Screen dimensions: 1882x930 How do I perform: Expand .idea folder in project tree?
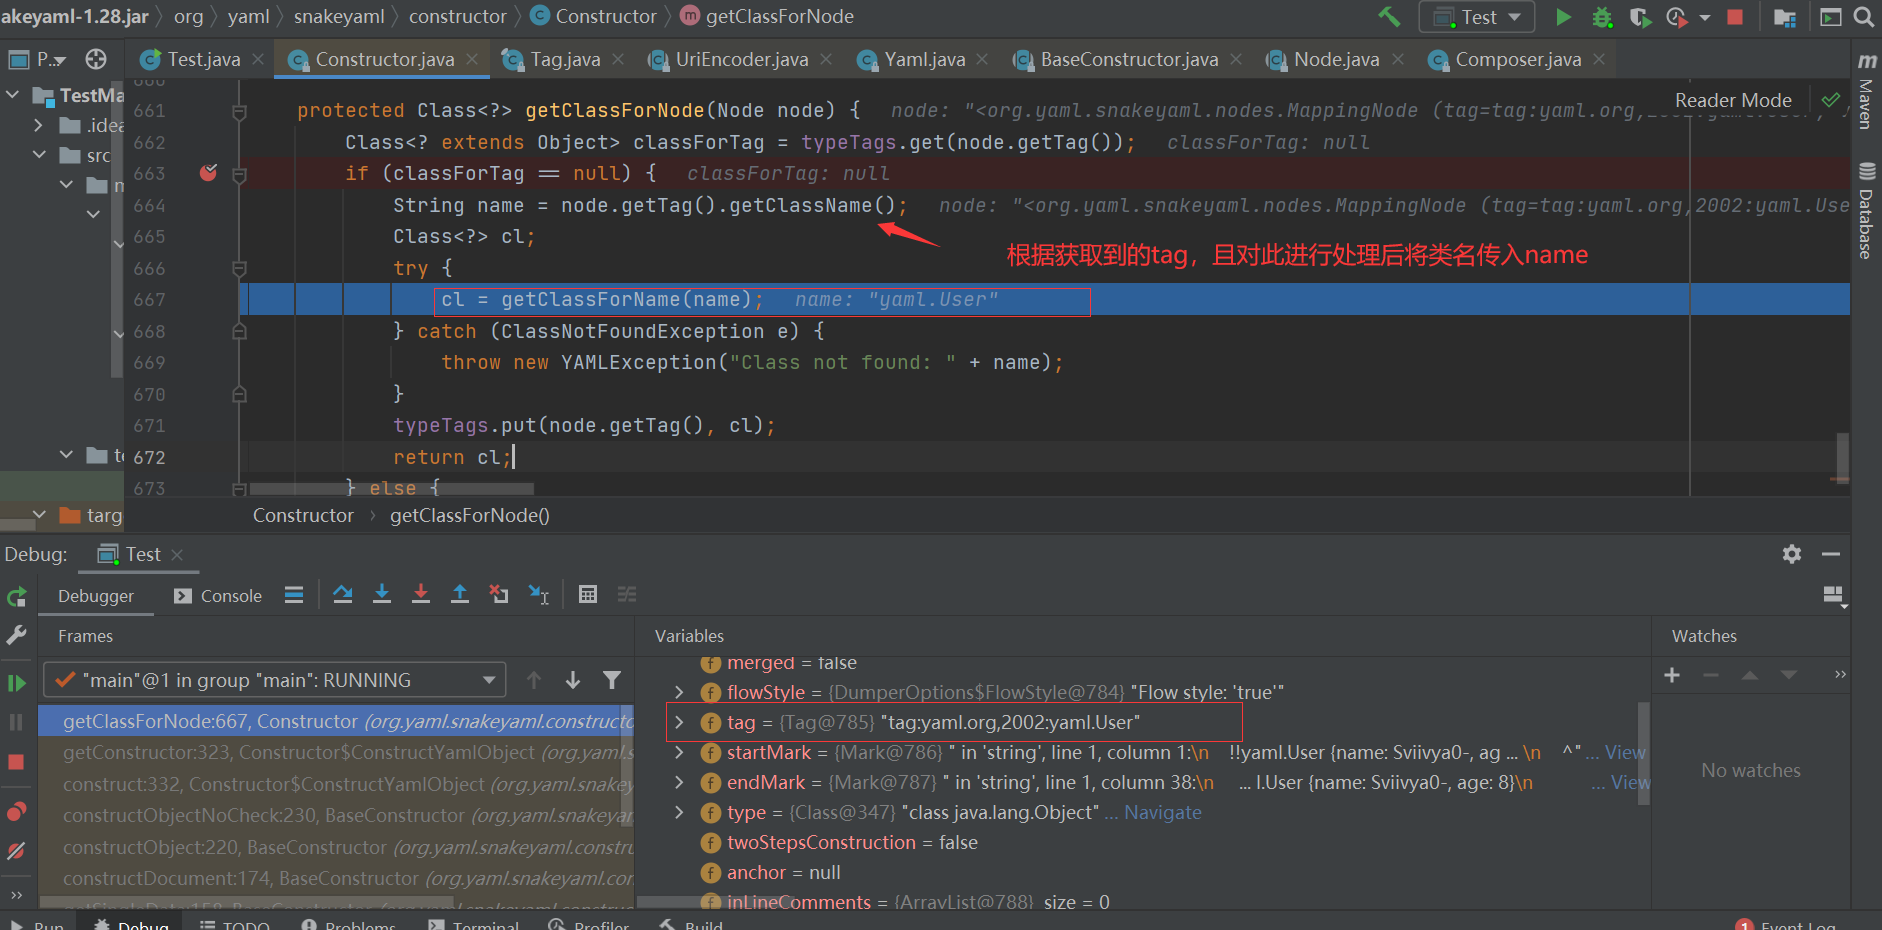(x=39, y=125)
